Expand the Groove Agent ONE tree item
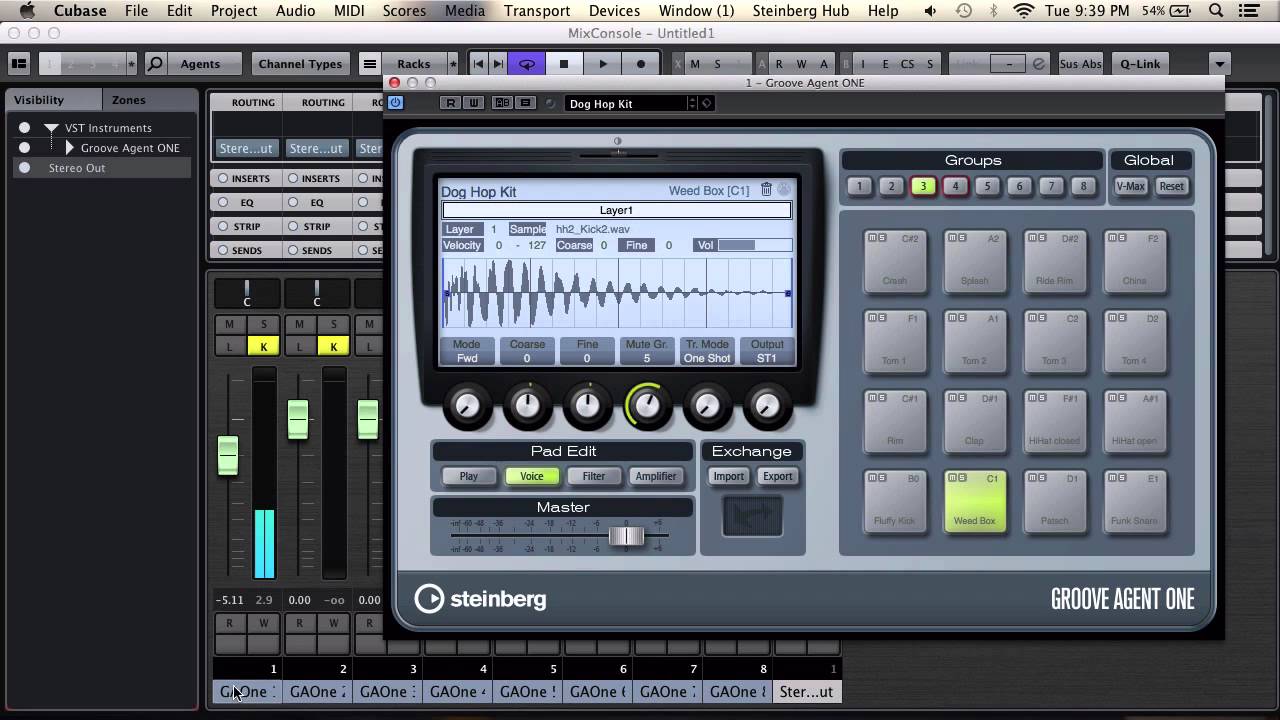The width and height of the screenshot is (1280, 720). [x=70, y=148]
